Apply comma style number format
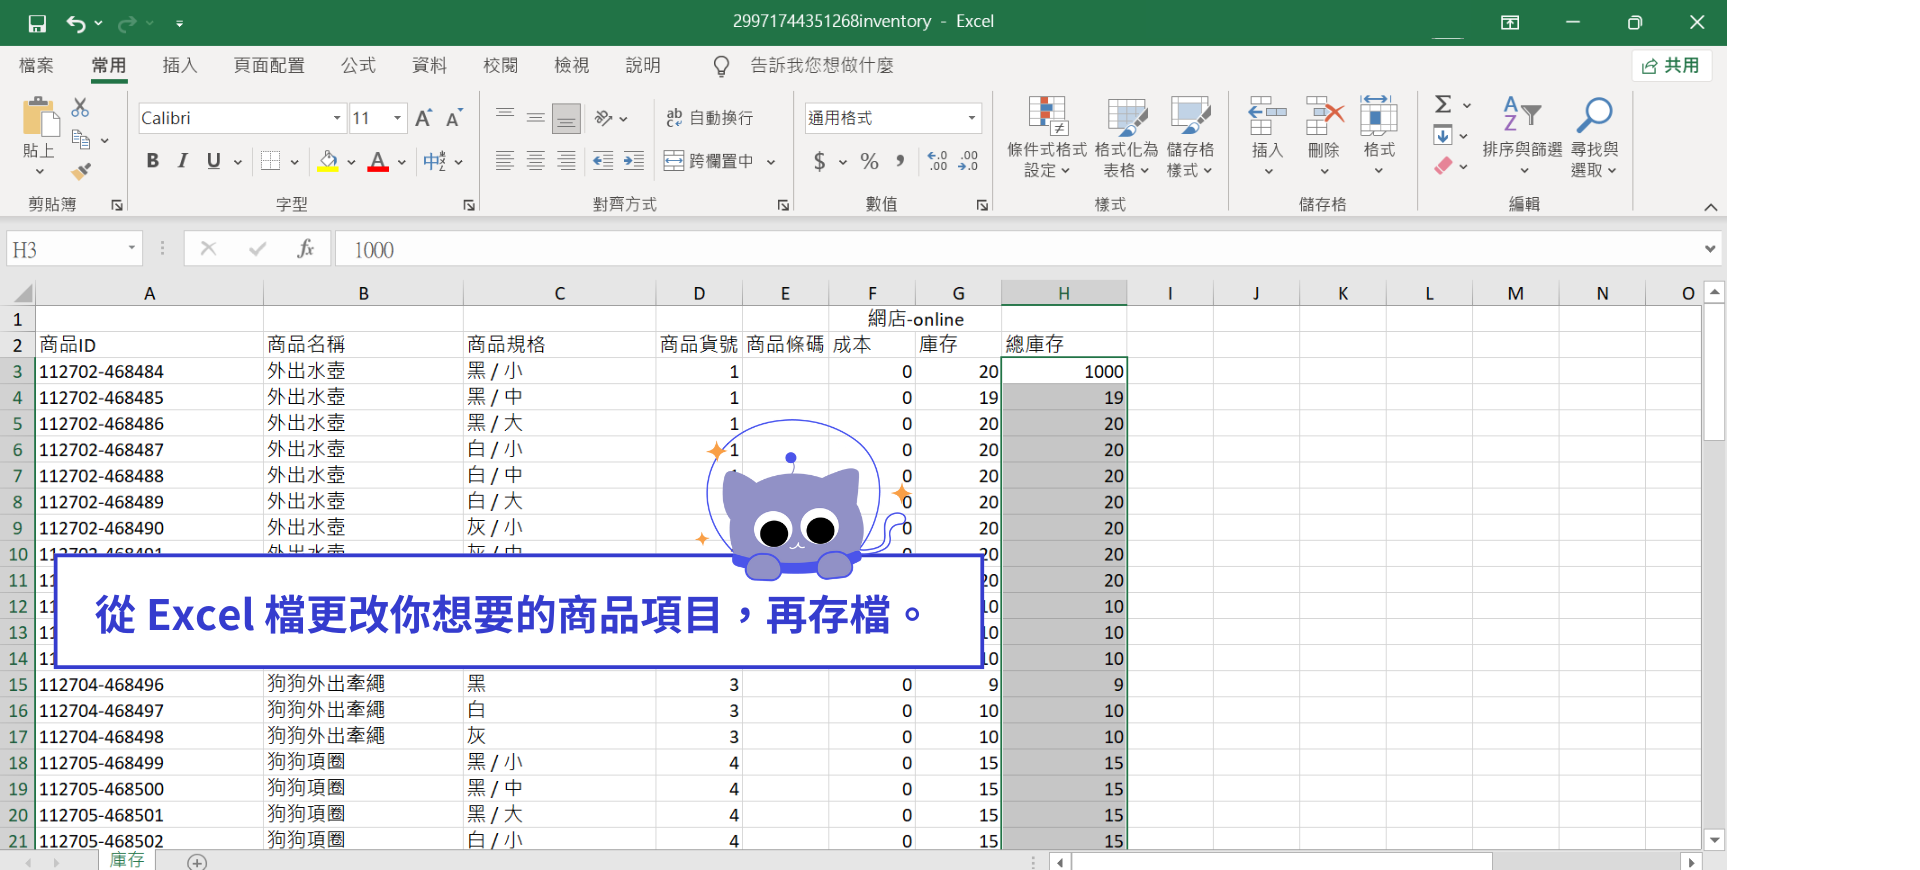The image size is (1920, 870). [900, 161]
